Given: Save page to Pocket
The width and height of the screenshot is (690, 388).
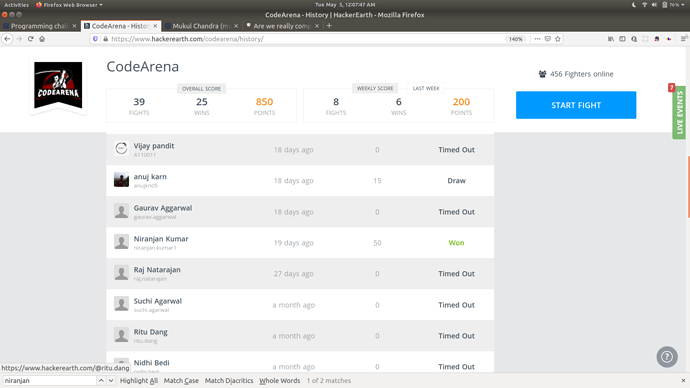Looking at the screenshot, I should point(547,39).
